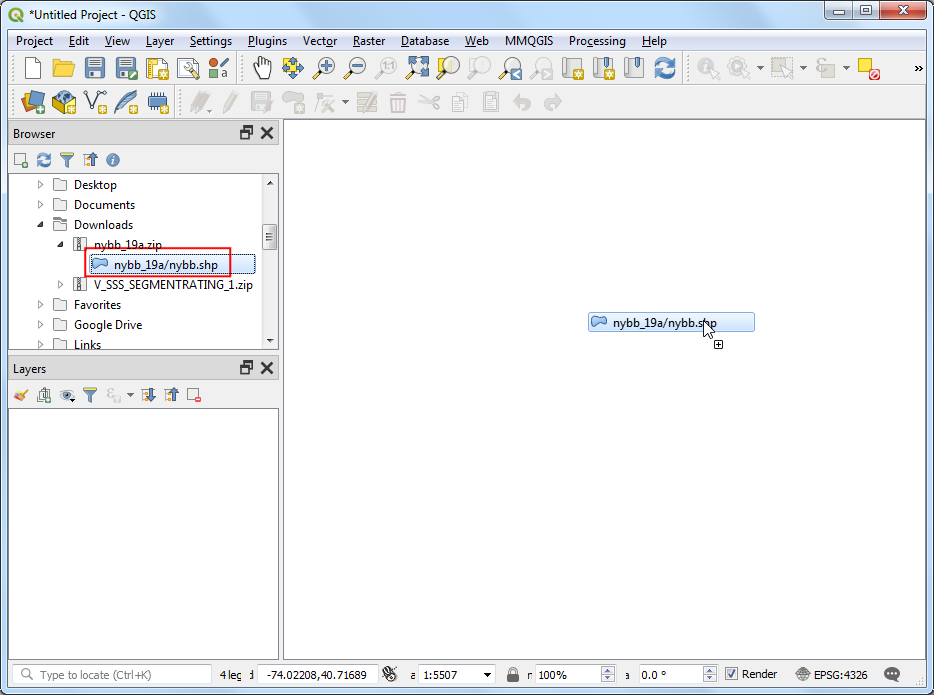This screenshot has height=695, width=934.
Task: Click the Zoom Full extent icon
Action: click(417, 68)
